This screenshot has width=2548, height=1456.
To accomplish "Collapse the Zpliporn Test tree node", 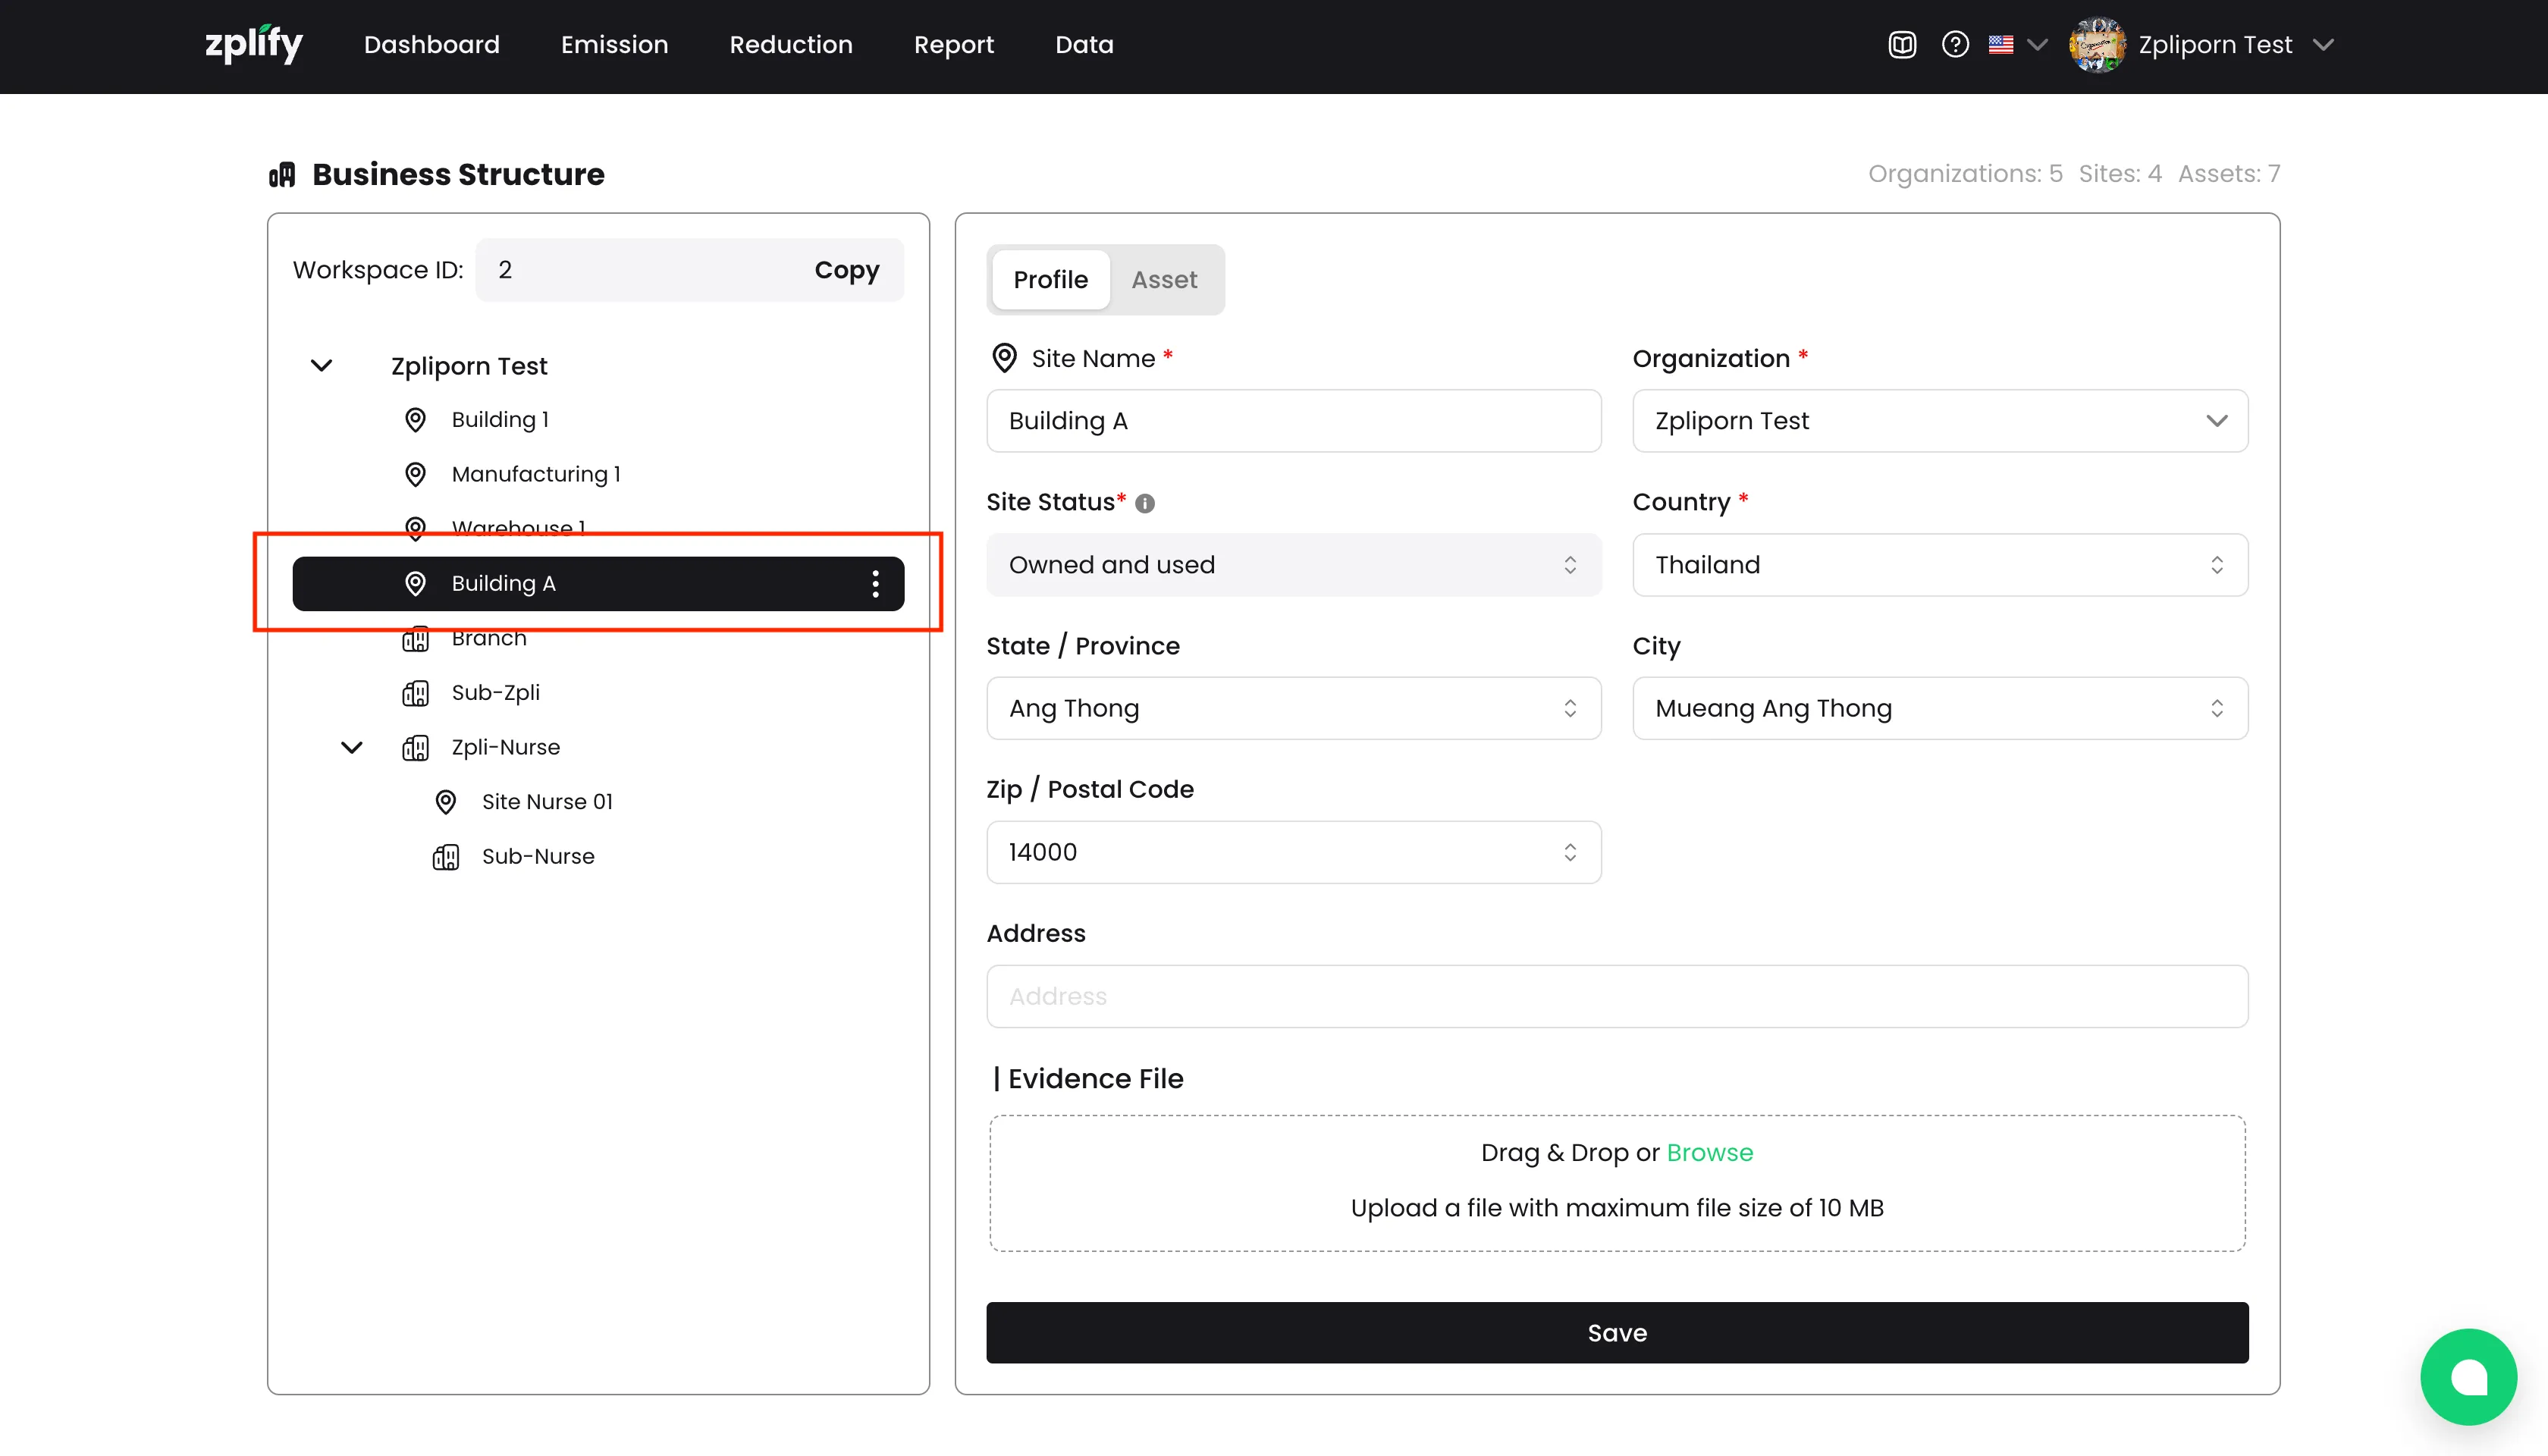I will click(321, 366).
